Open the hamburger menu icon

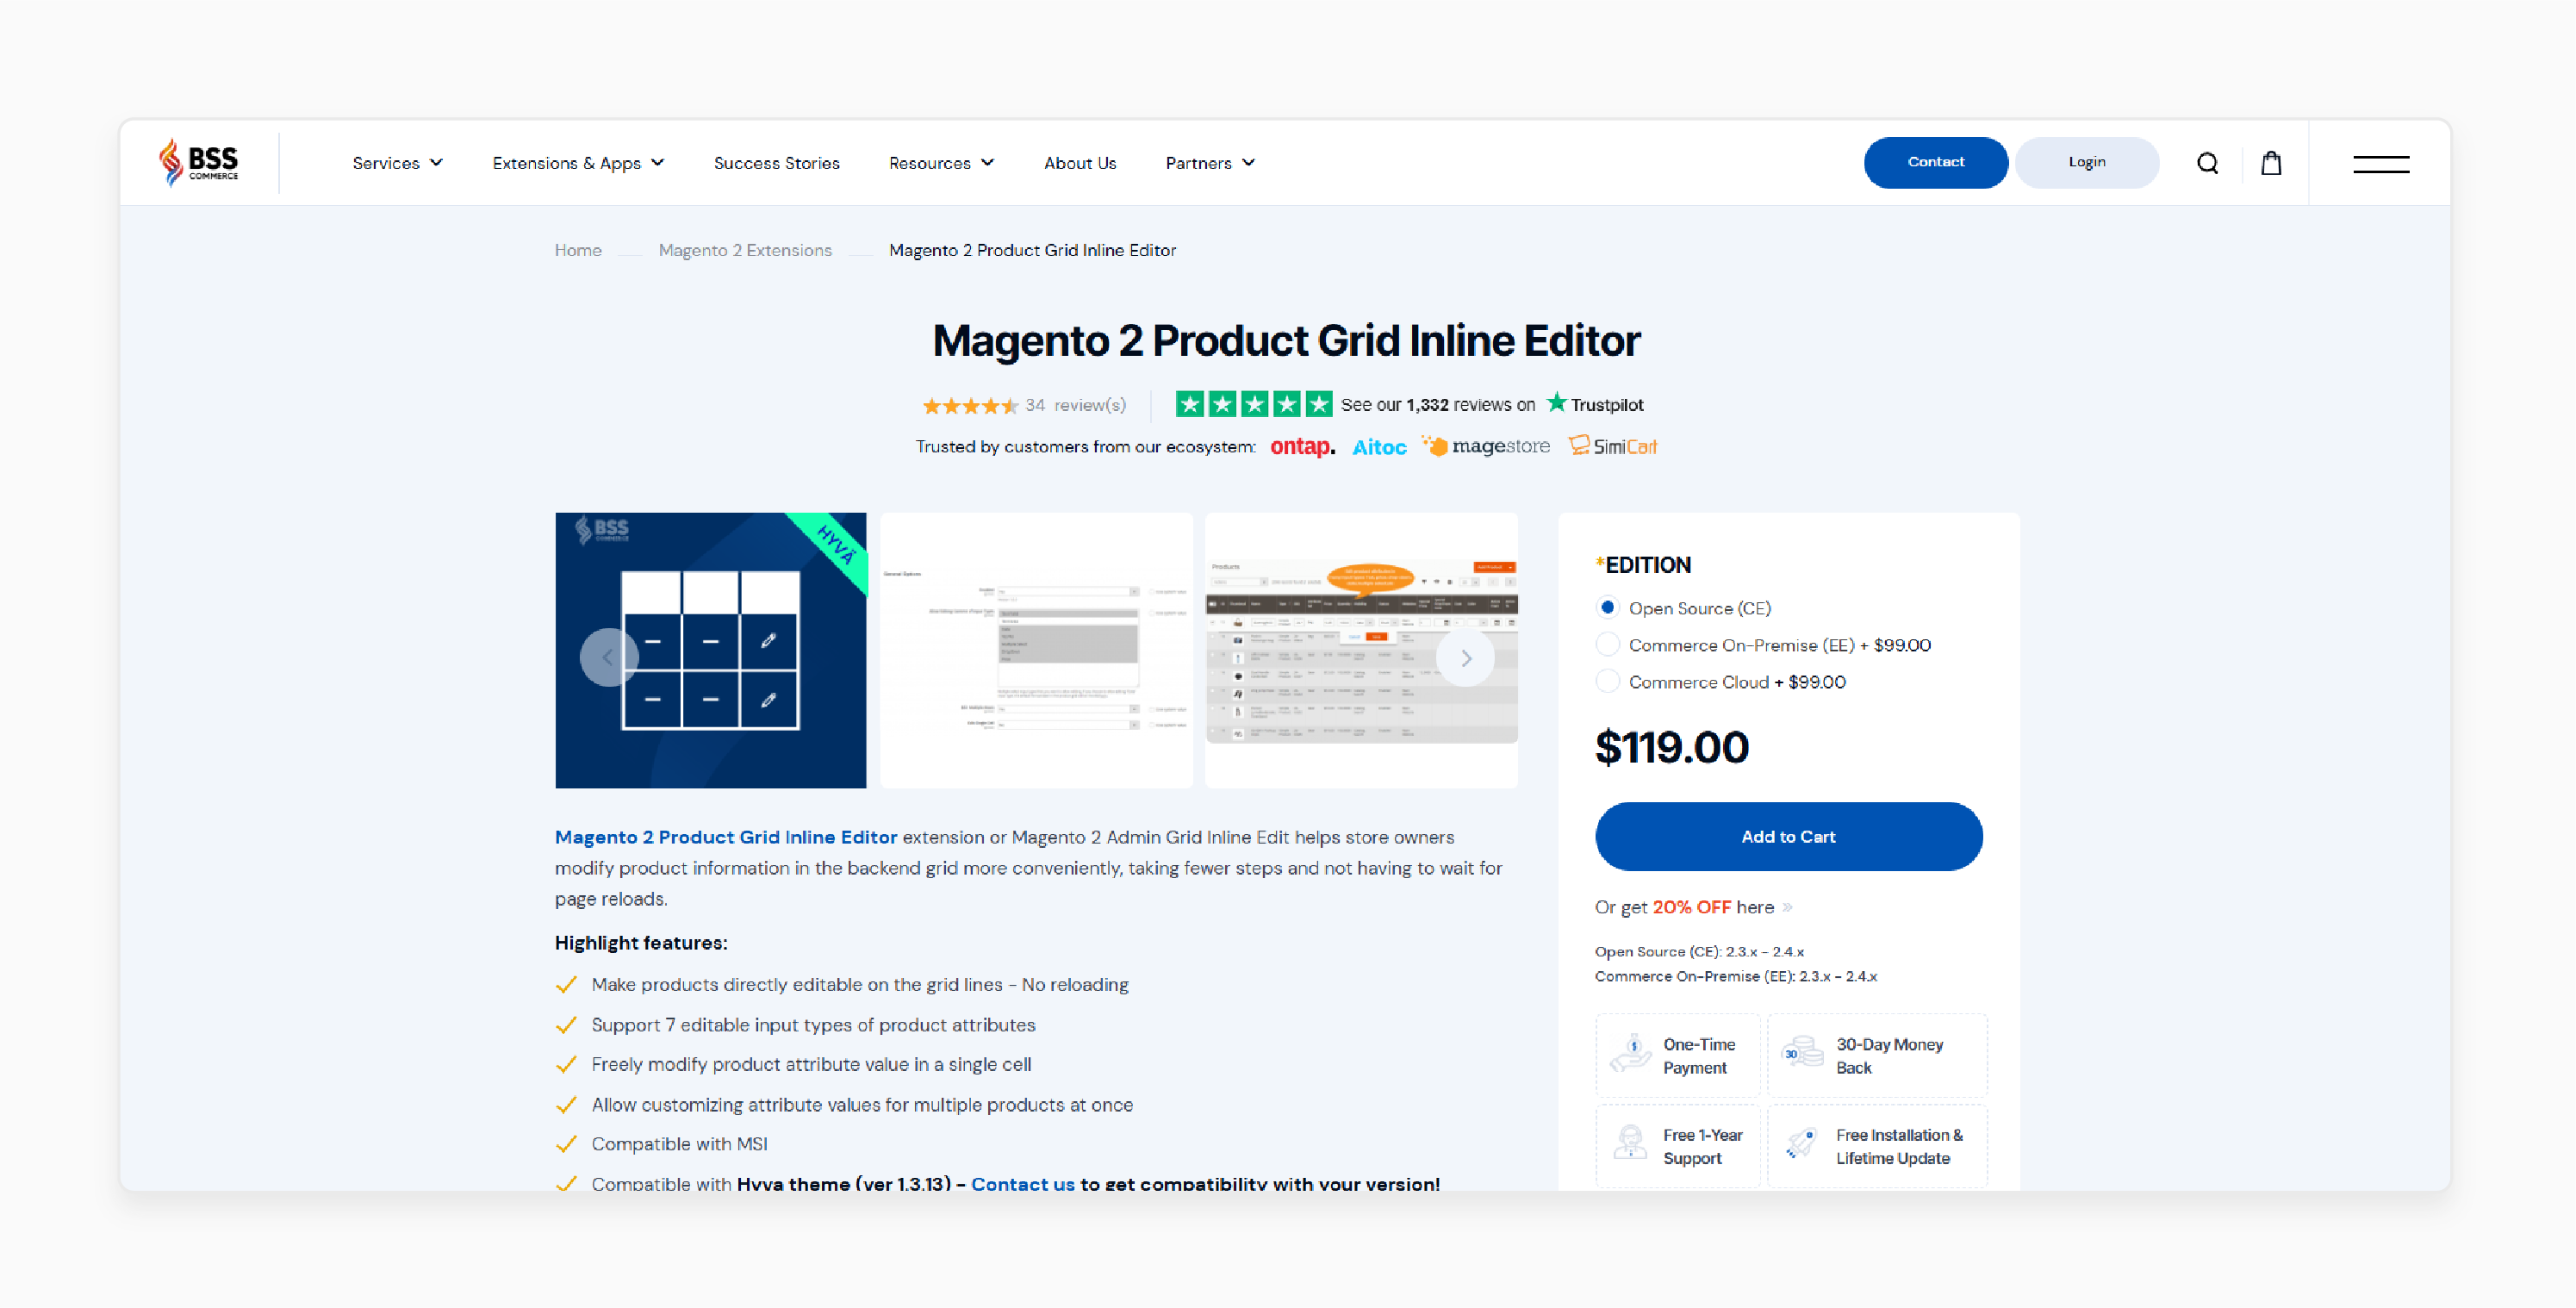[x=2381, y=164]
